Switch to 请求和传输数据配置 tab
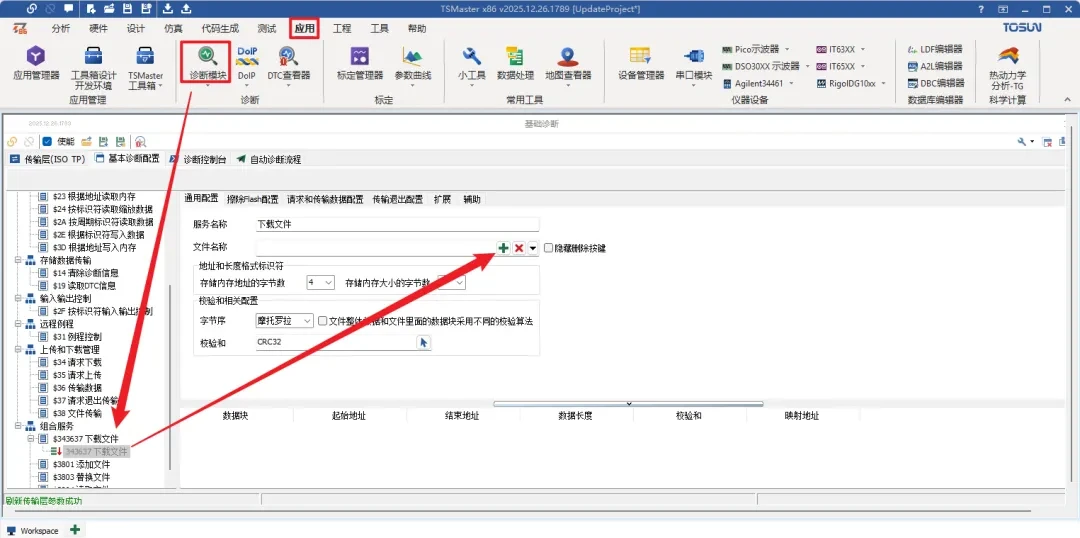 coord(325,200)
